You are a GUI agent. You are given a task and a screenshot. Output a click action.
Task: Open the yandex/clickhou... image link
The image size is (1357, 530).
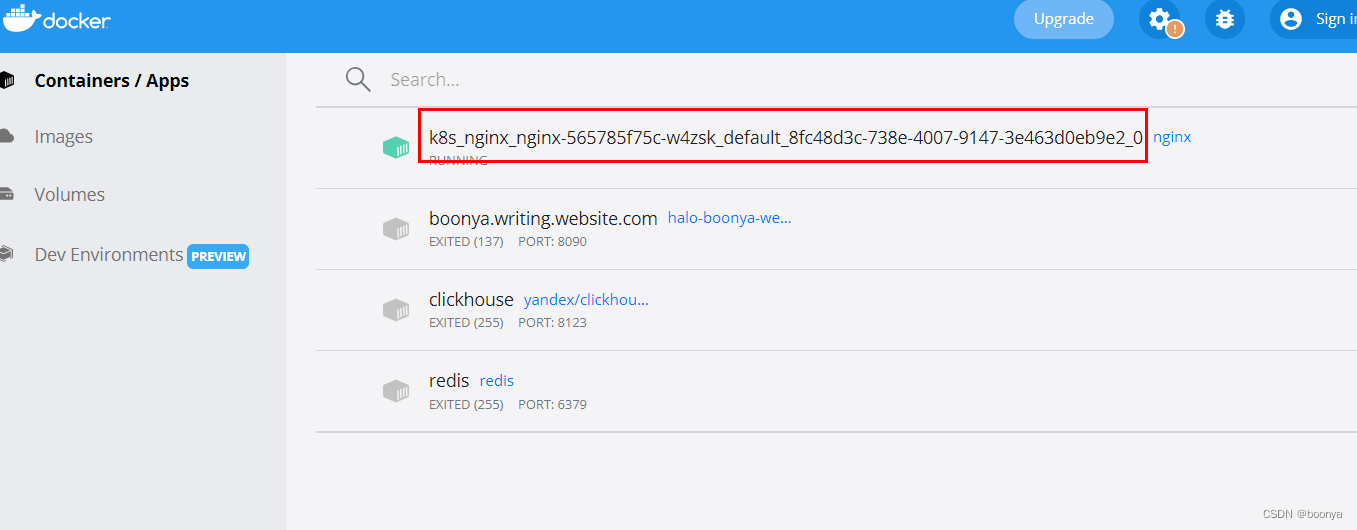tap(586, 300)
